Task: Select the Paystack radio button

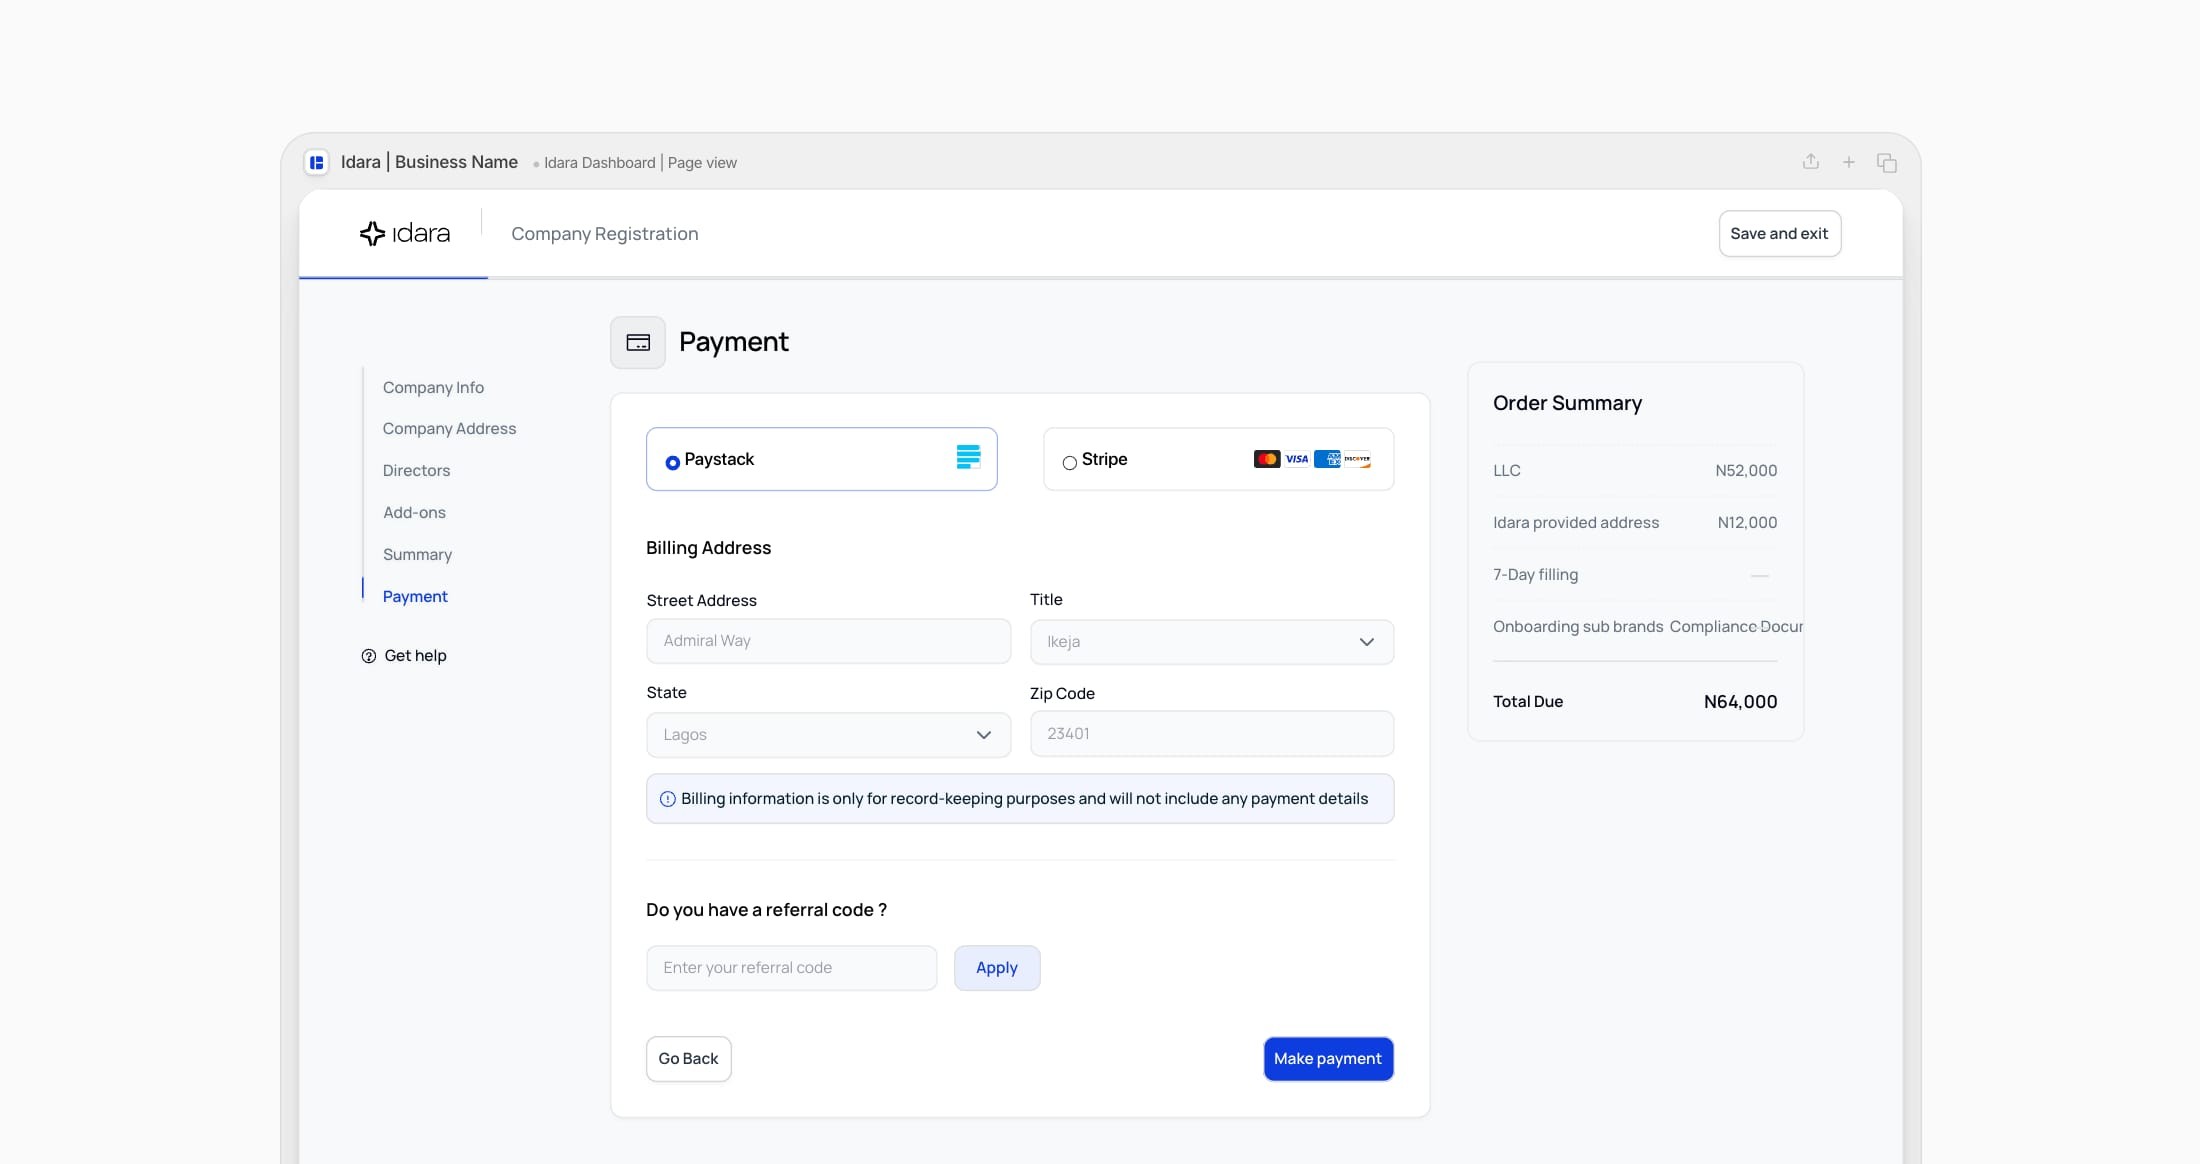Action: [x=673, y=462]
